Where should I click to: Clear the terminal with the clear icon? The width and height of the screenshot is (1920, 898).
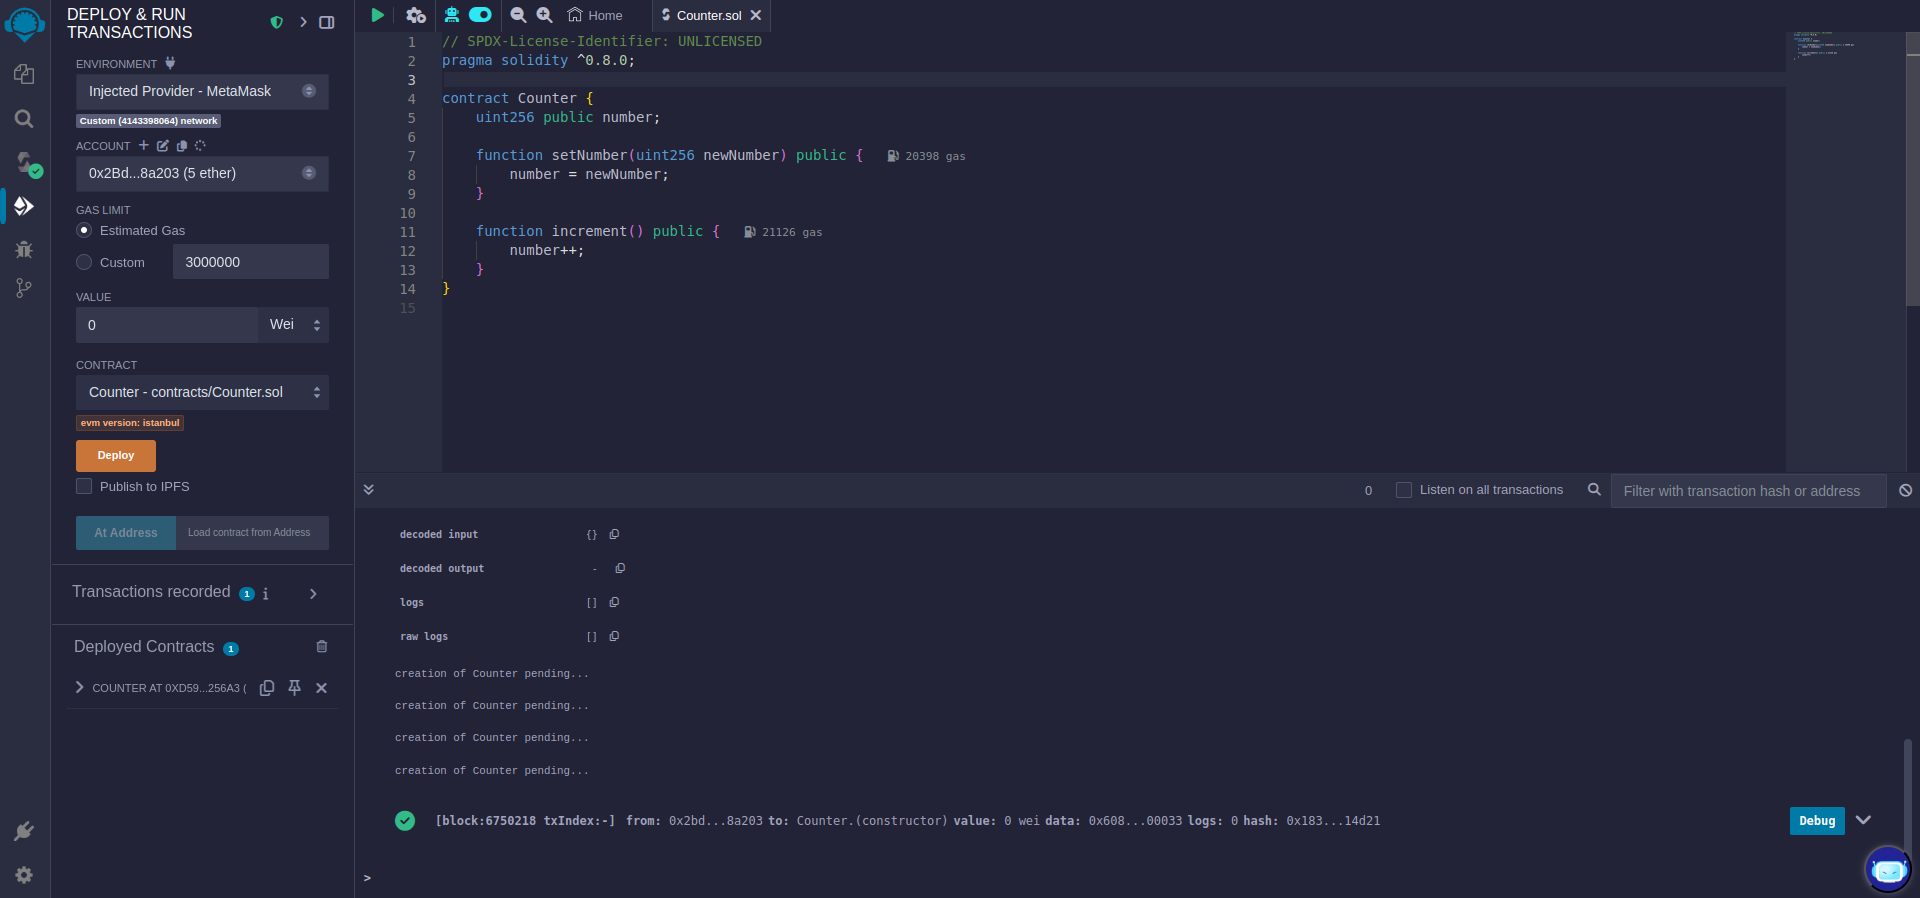(x=1905, y=490)
